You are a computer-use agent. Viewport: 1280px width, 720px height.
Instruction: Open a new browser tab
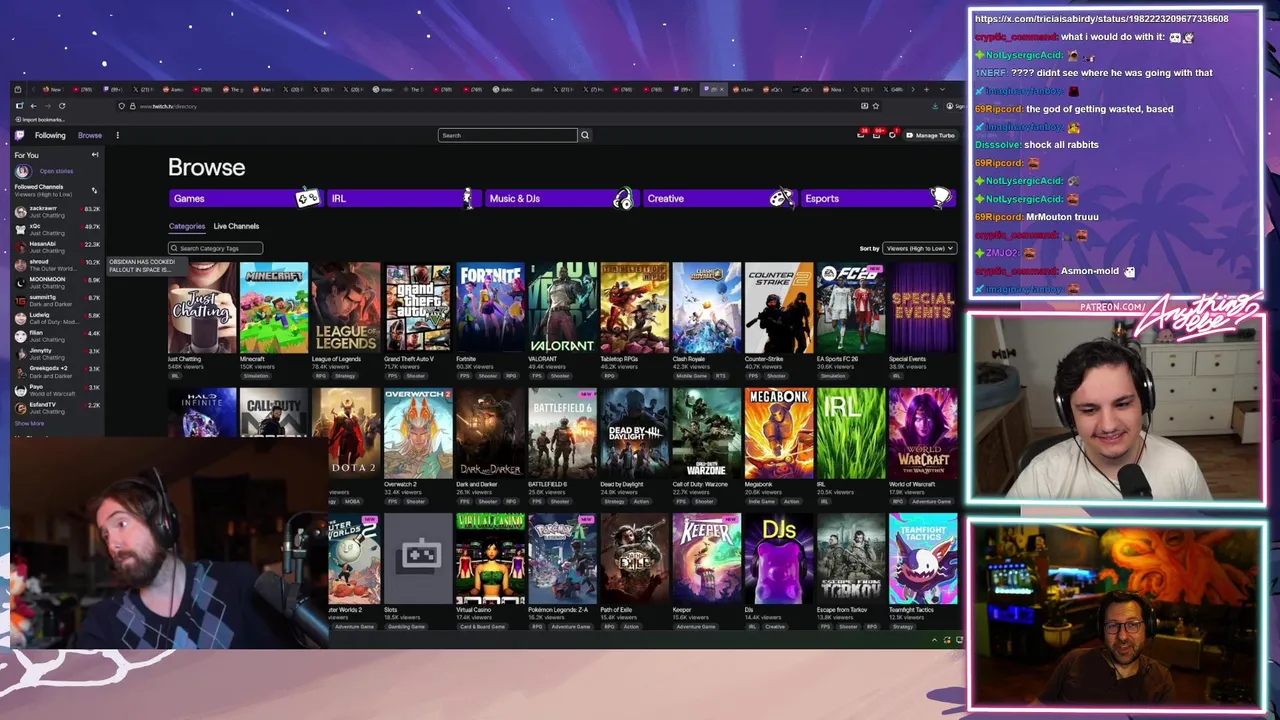pyautogui.click(x=926, y=89)
